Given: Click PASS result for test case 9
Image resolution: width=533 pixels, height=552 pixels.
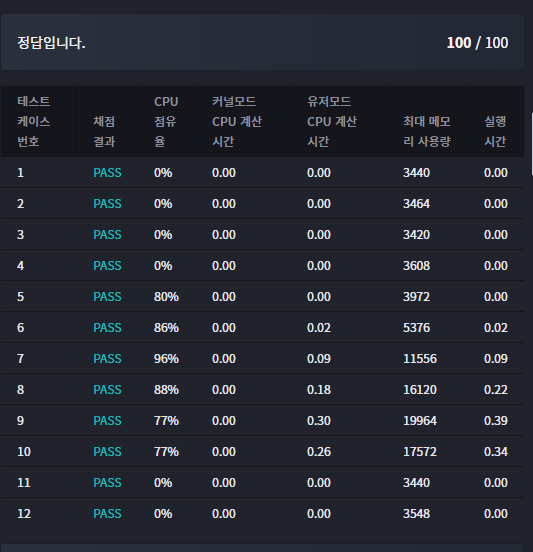Looking at the screenshot, I should point(107,421).
